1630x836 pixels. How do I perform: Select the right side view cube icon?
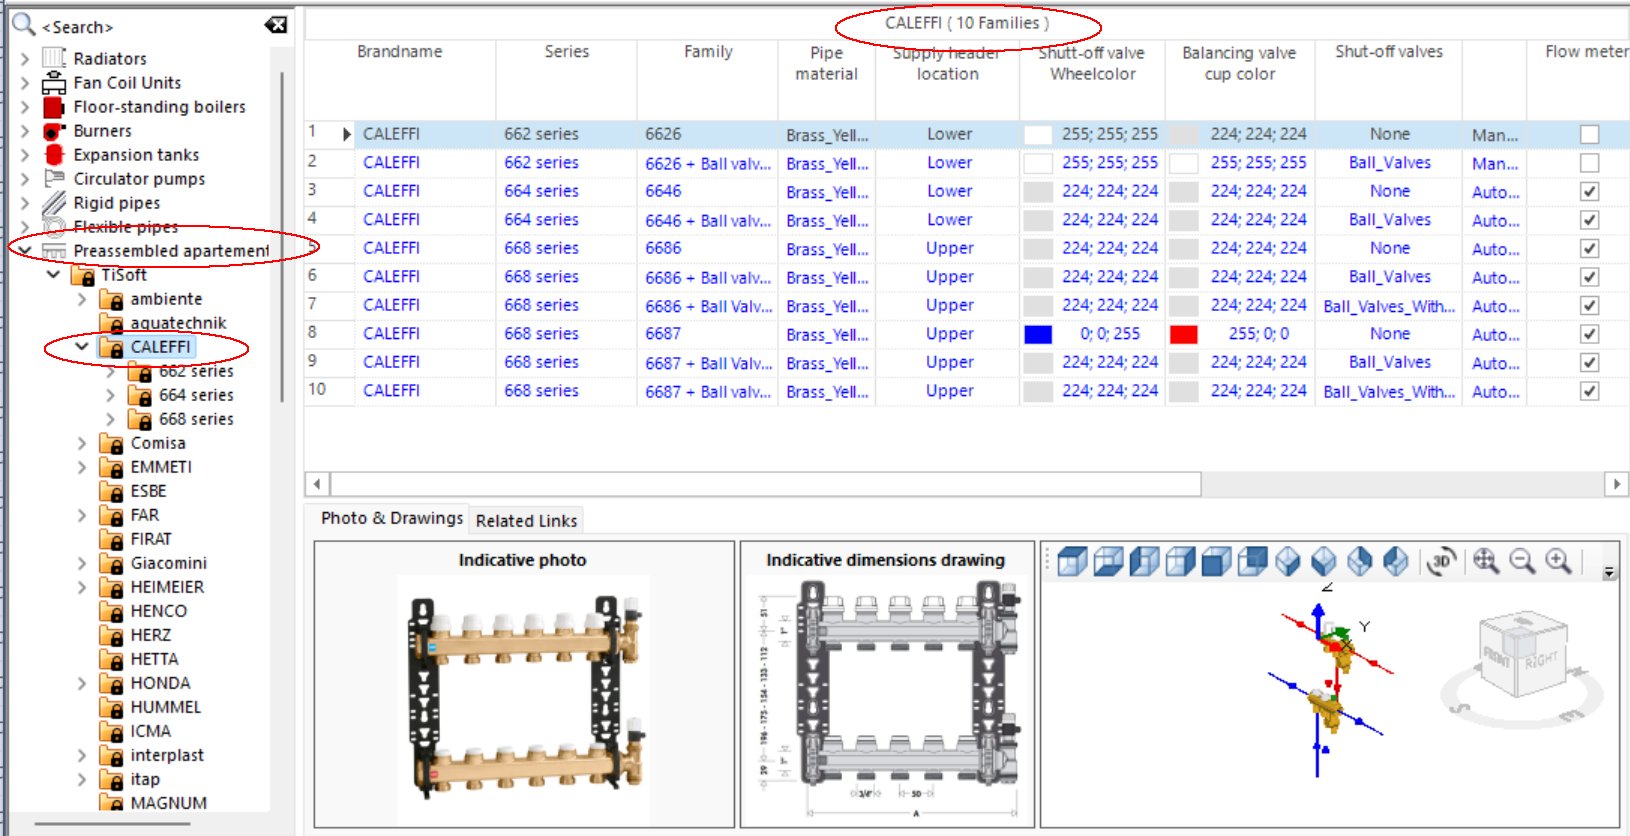[x=1180, y=562]
